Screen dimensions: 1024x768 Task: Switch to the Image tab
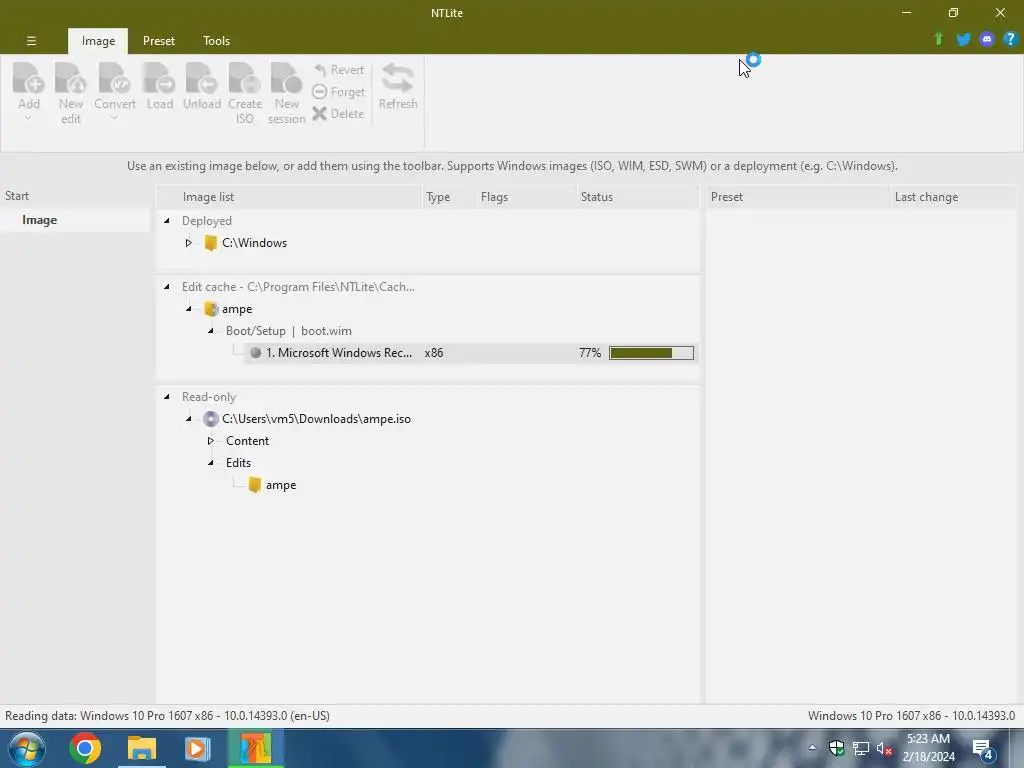(x=98, y=40)
